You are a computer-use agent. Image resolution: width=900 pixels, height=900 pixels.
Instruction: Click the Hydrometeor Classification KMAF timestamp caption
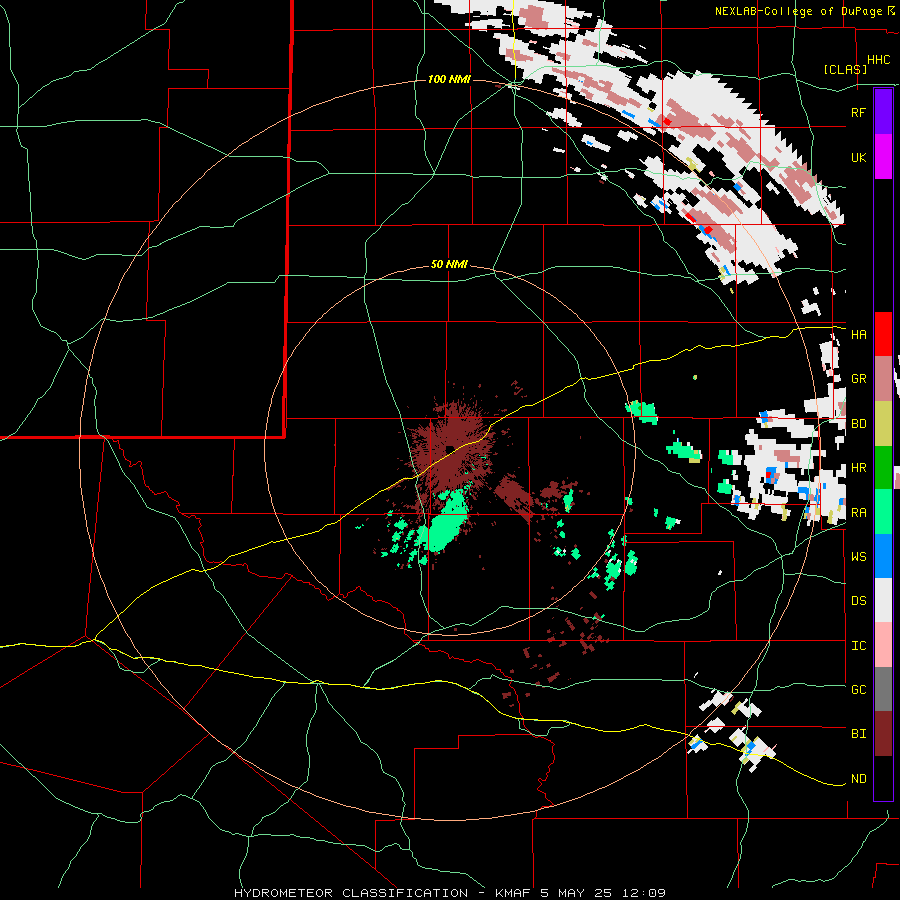450,893
